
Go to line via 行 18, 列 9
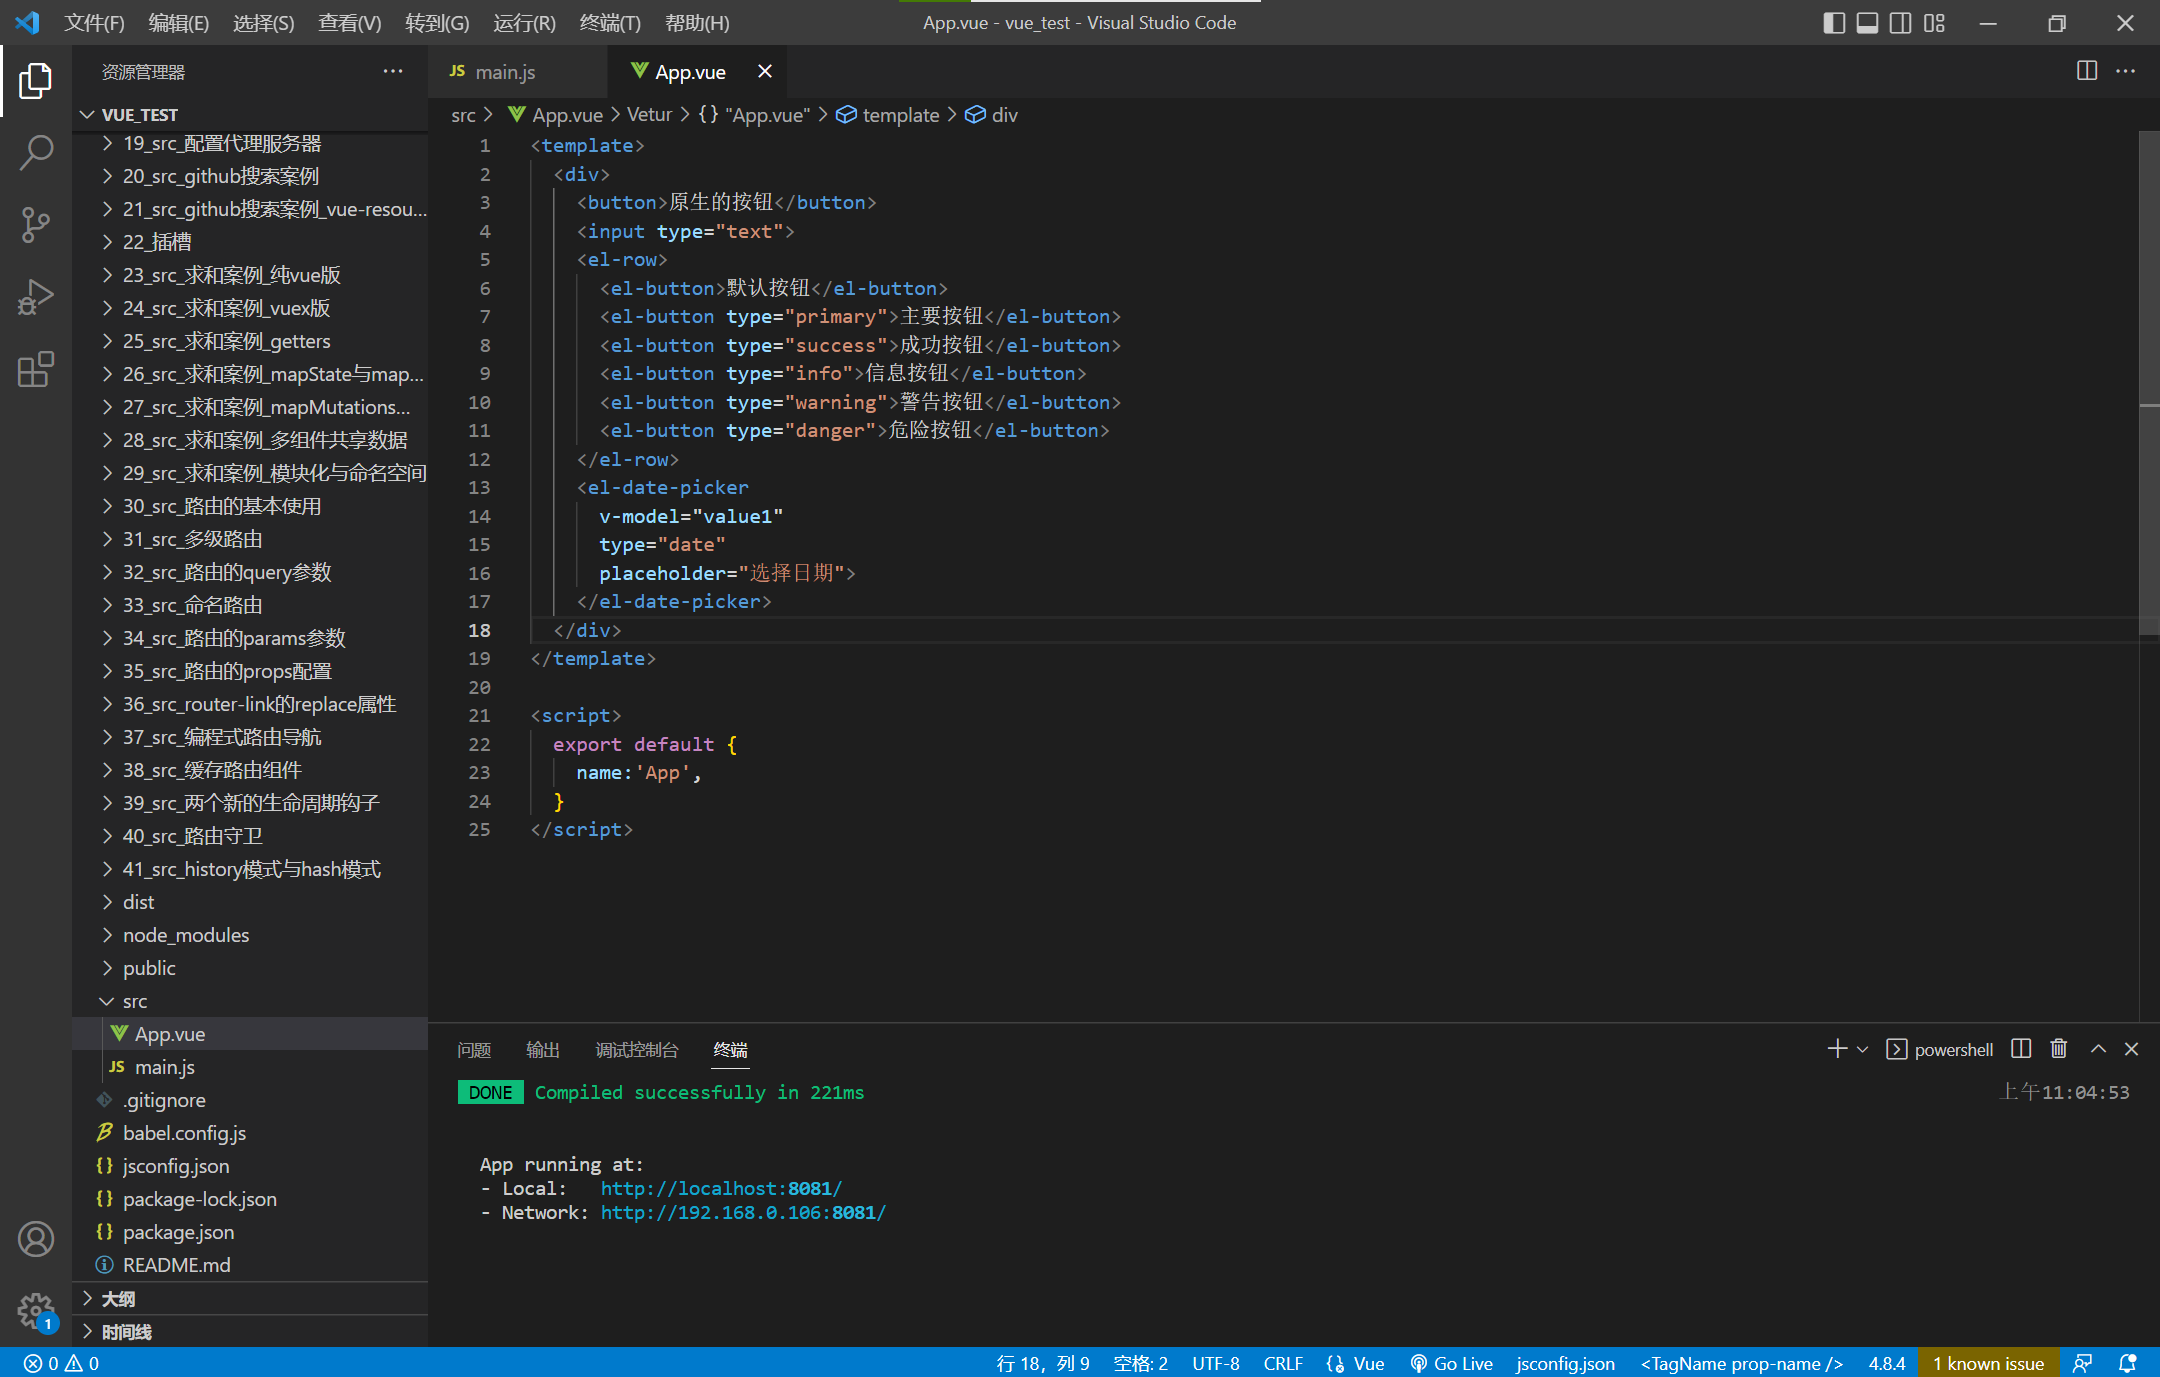coord(1043,1363)
